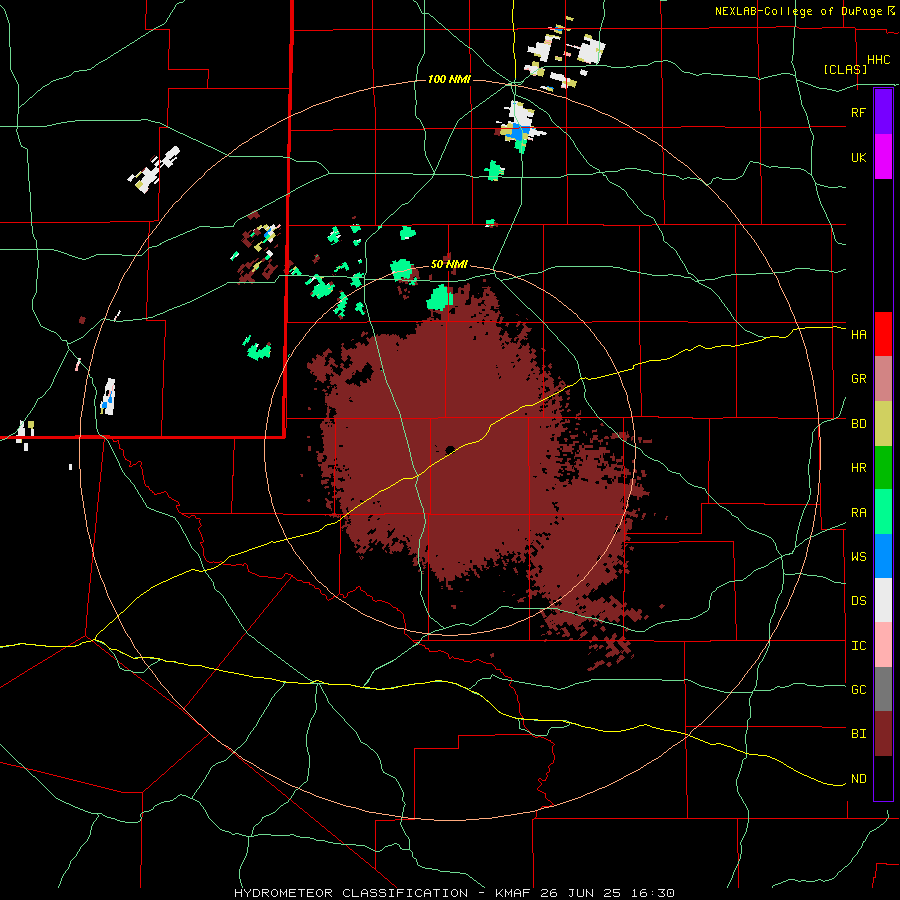Click the 'HA' legend label
Viewport: 900px width, 900px height.
pos(858,335)
